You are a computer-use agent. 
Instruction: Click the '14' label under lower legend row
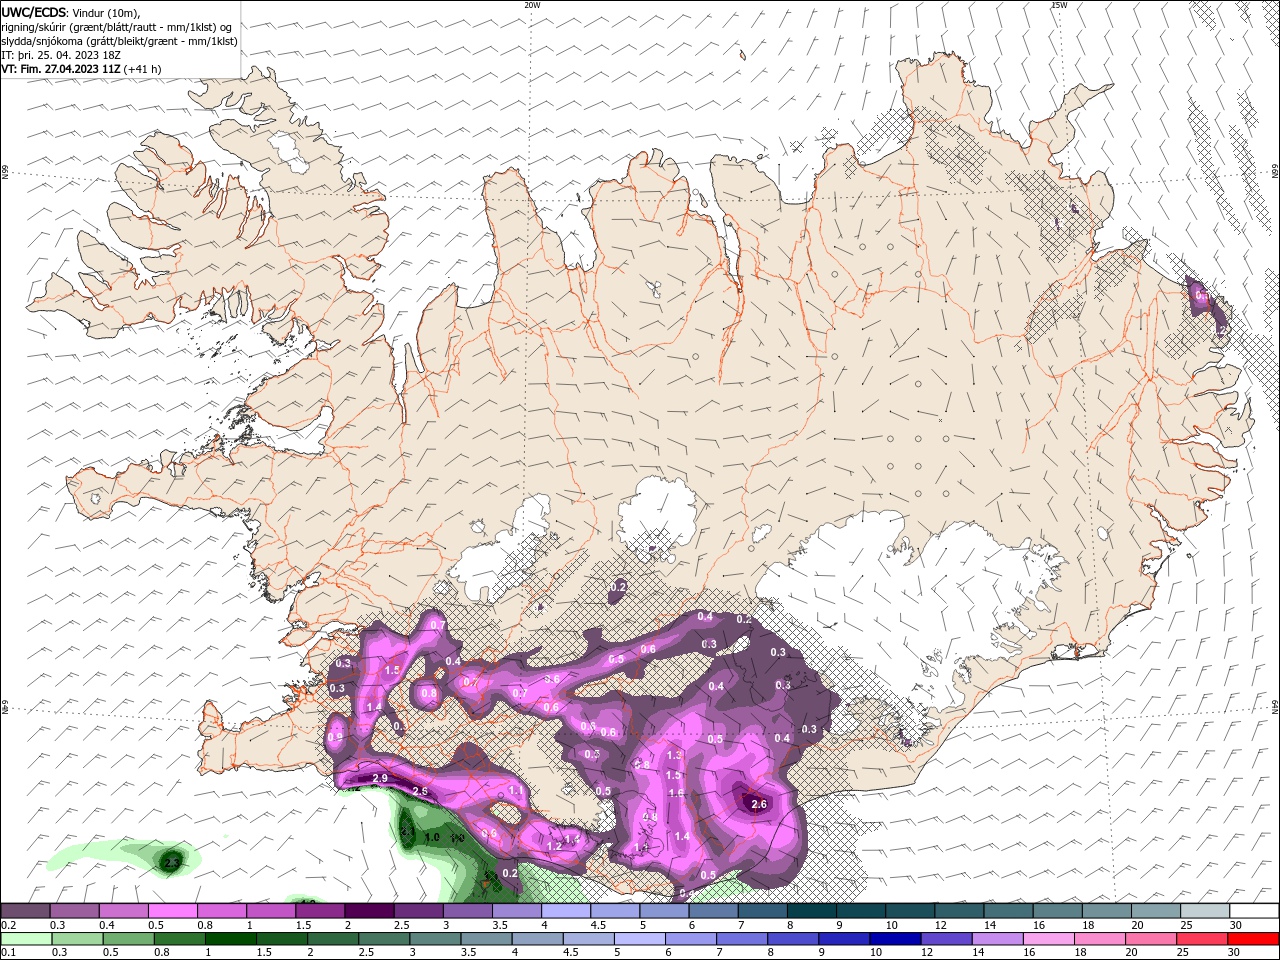coord(979,953)
